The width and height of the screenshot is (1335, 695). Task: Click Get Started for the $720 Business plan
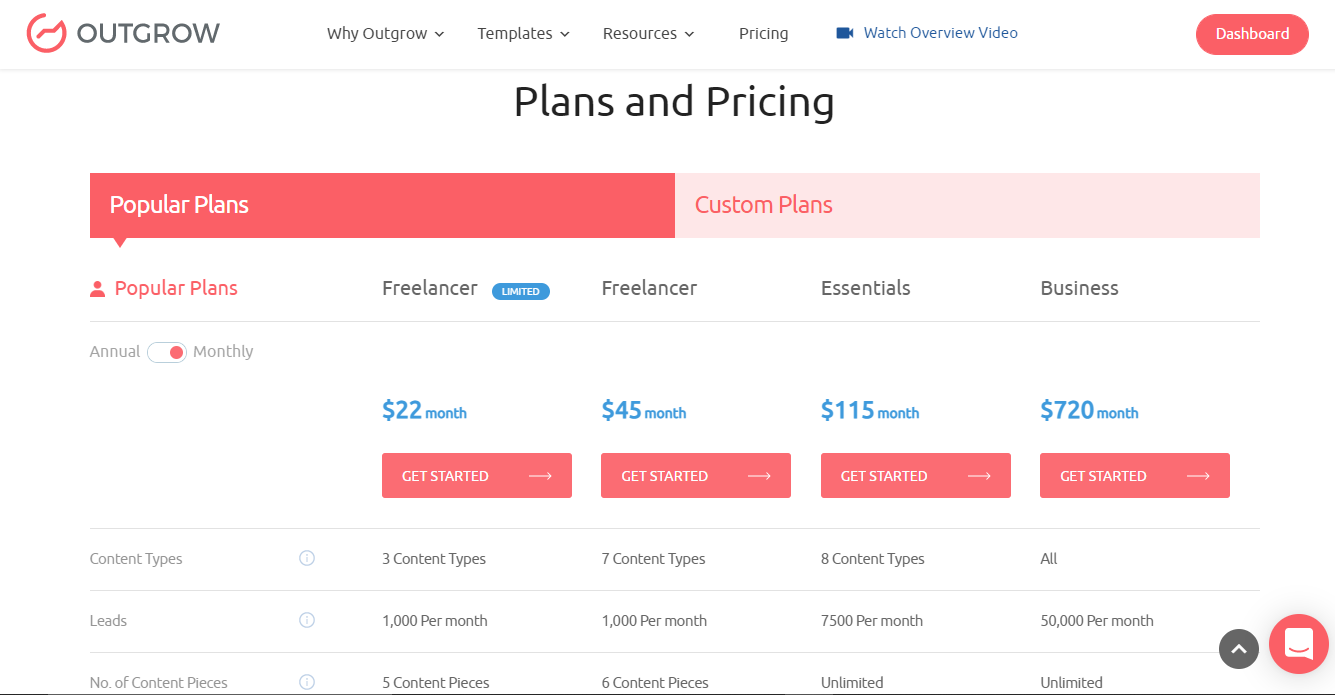(1134, 476)
